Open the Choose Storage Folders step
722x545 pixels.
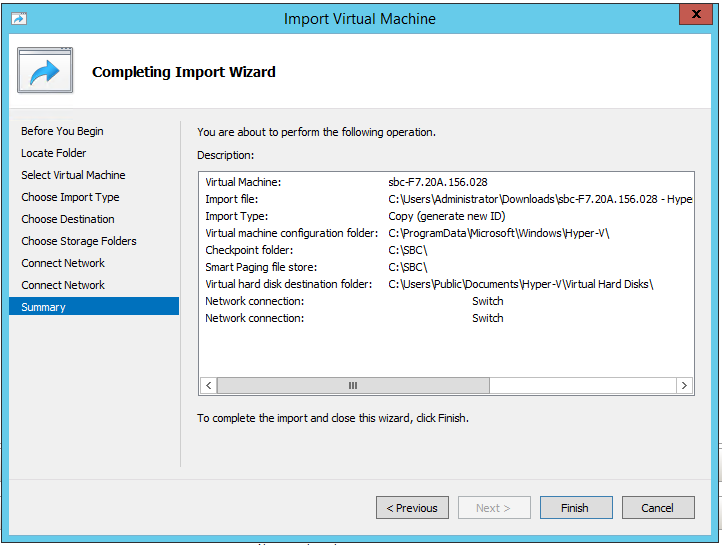(x=79, y=241)
